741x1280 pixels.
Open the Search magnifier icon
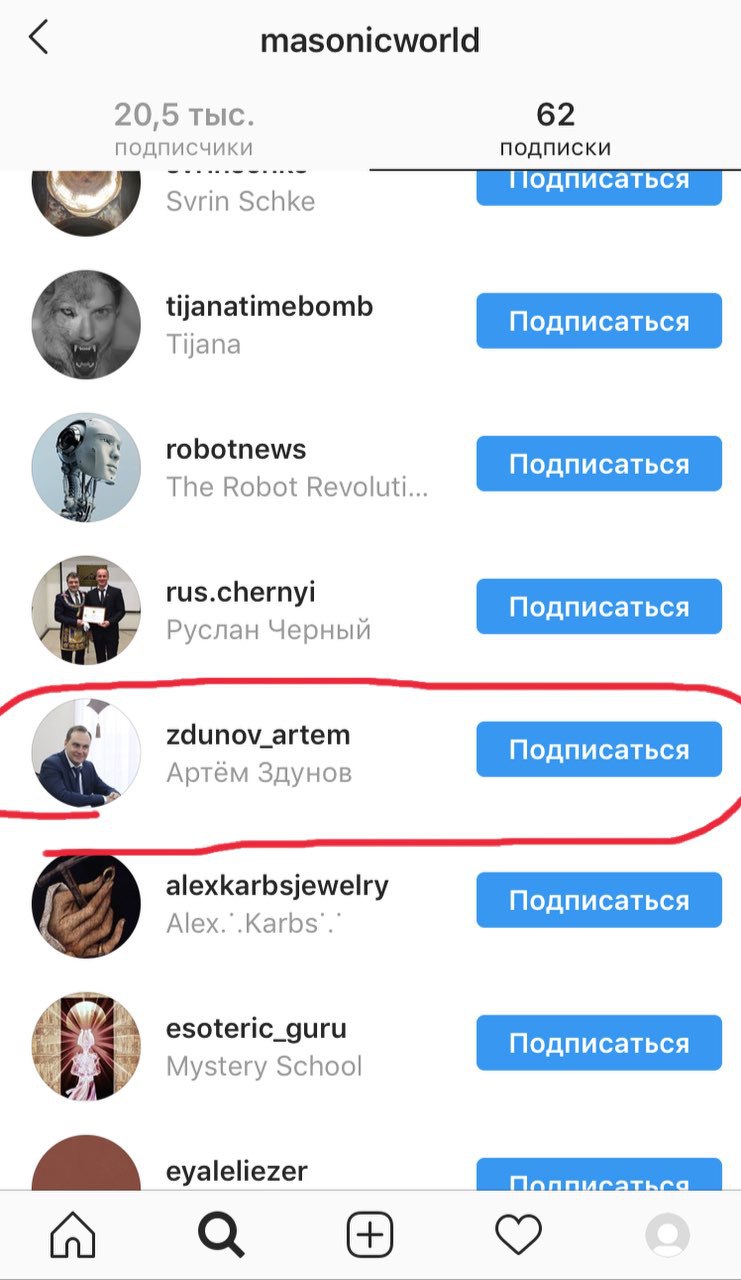tap(221, 1235)
